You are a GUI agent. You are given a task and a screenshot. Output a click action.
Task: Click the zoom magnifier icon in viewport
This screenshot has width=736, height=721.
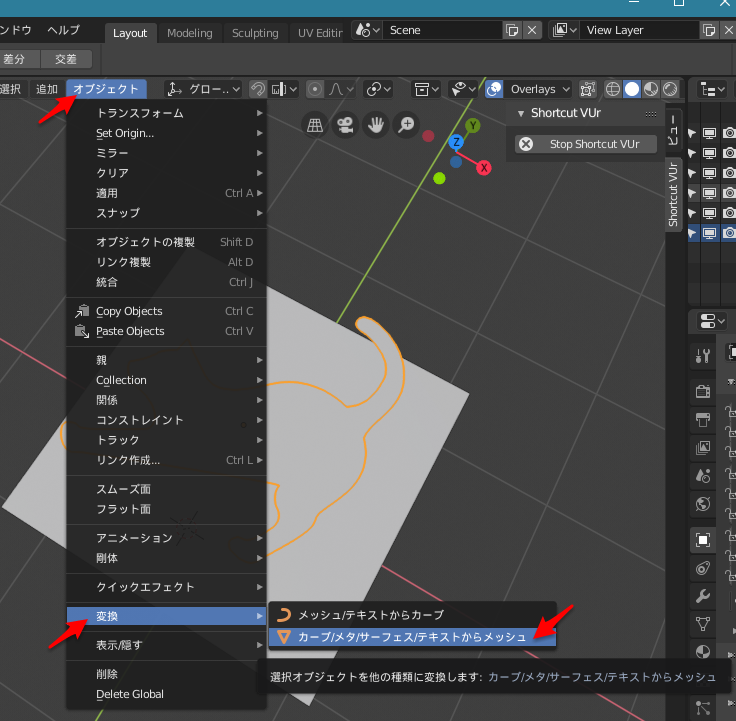406,125
